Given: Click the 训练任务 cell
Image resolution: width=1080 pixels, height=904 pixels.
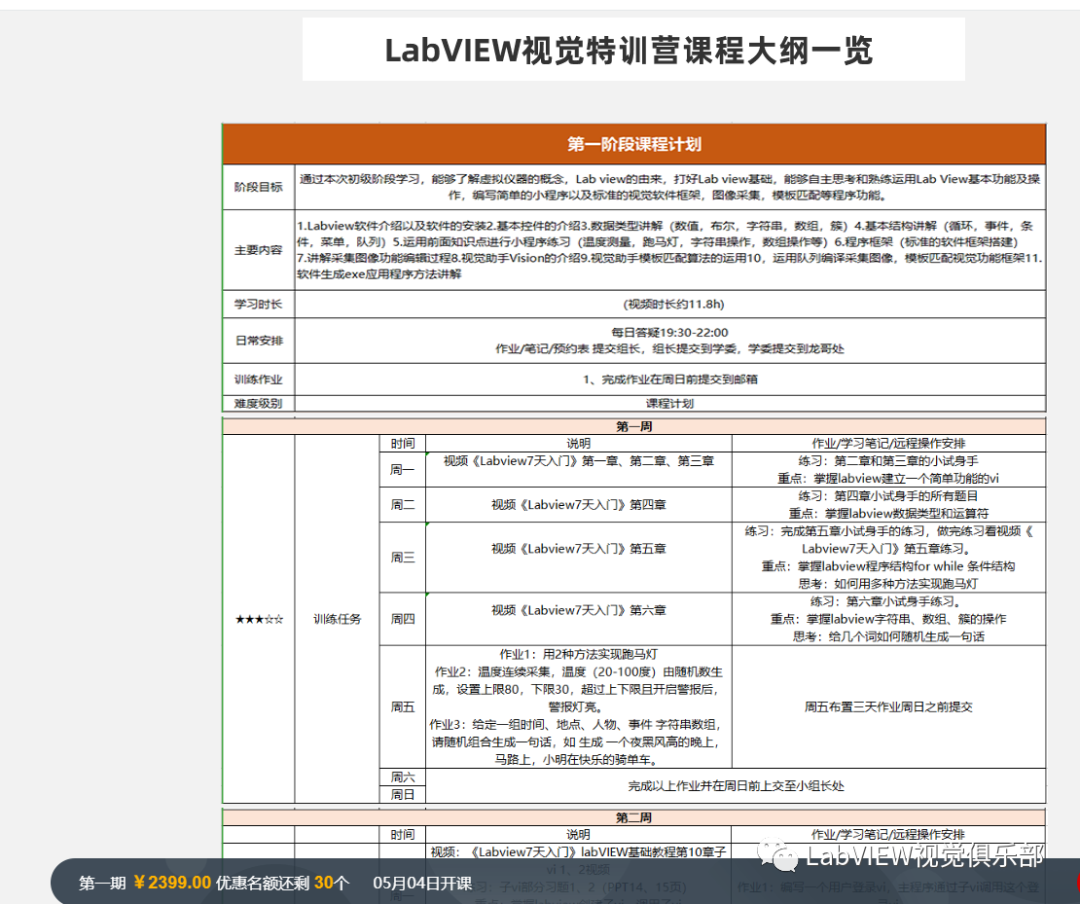Looking at the screenshot, I should pyautogui.click(x=337, y=619).
